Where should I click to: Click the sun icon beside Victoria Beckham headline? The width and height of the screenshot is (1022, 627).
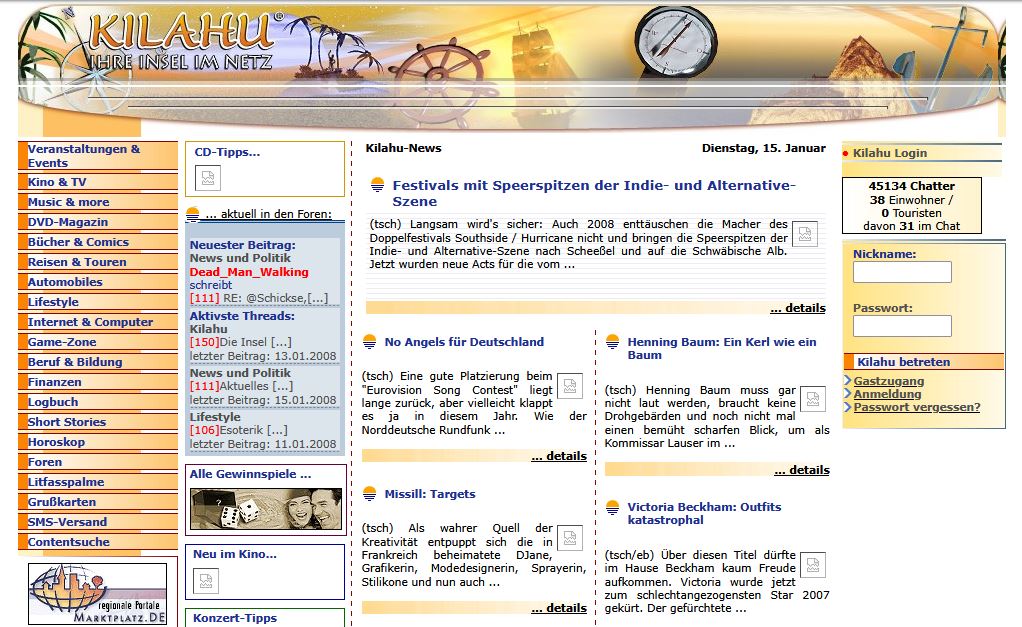[613, 507]
